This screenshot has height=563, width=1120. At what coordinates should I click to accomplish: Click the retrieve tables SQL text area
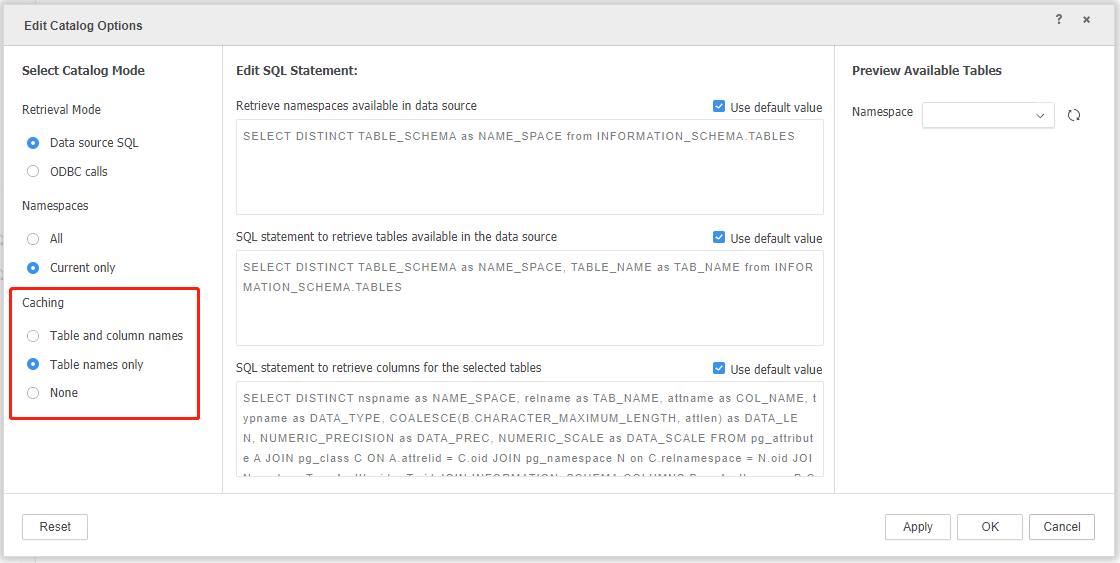pos(529,298)
